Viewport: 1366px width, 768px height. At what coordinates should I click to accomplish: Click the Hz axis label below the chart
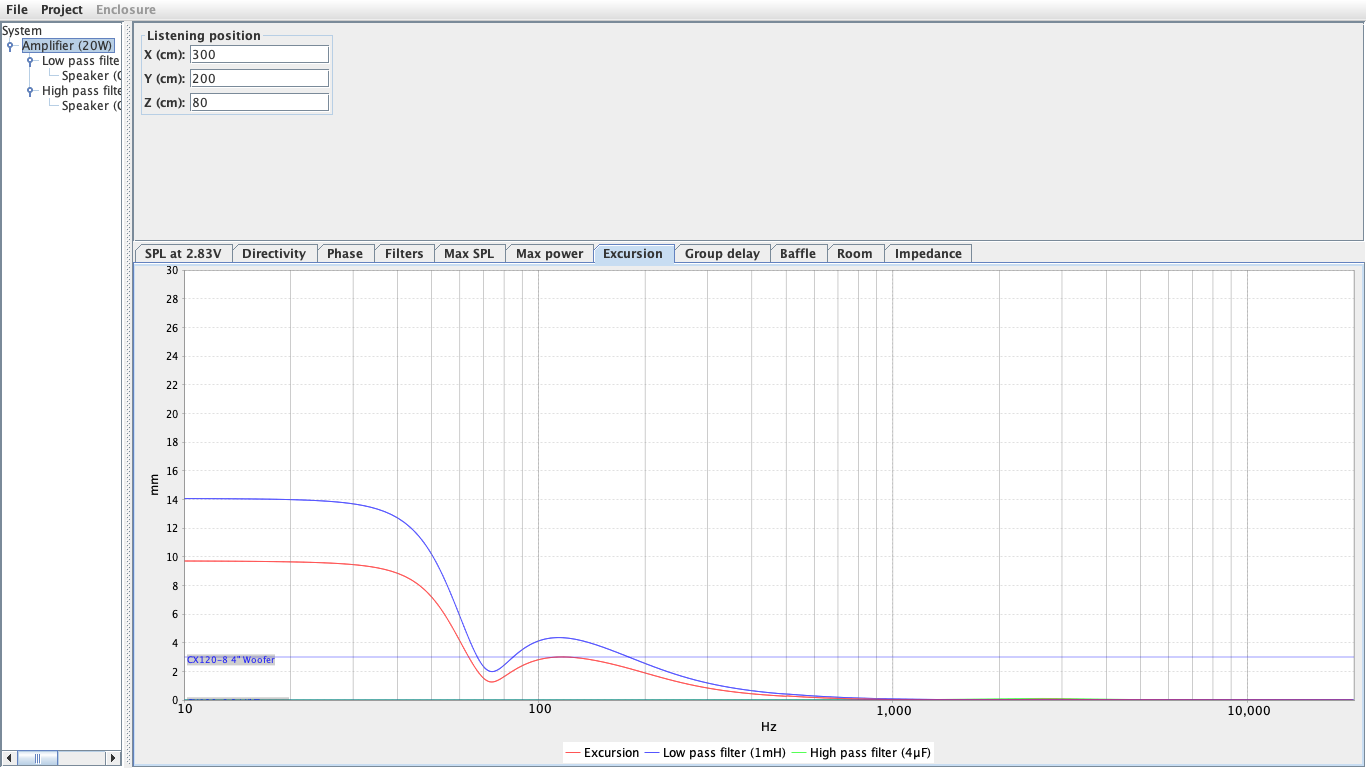click(x=768, y=727)
